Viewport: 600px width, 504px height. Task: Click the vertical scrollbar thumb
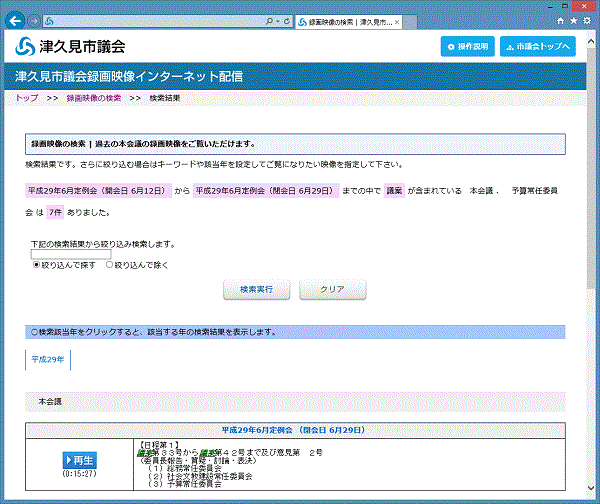click(x=591, y=168)
